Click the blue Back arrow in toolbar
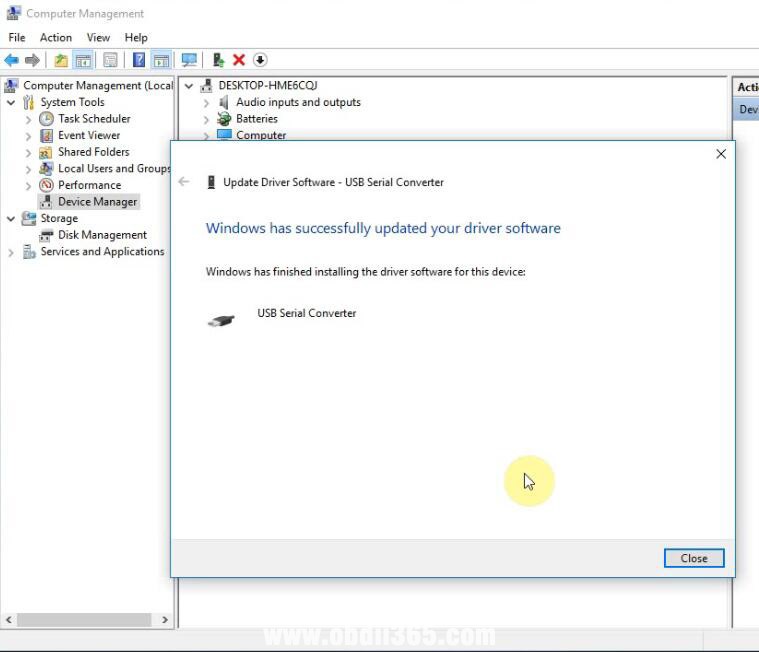This screenshot has width=759, height=652. [x=11, y=60]
